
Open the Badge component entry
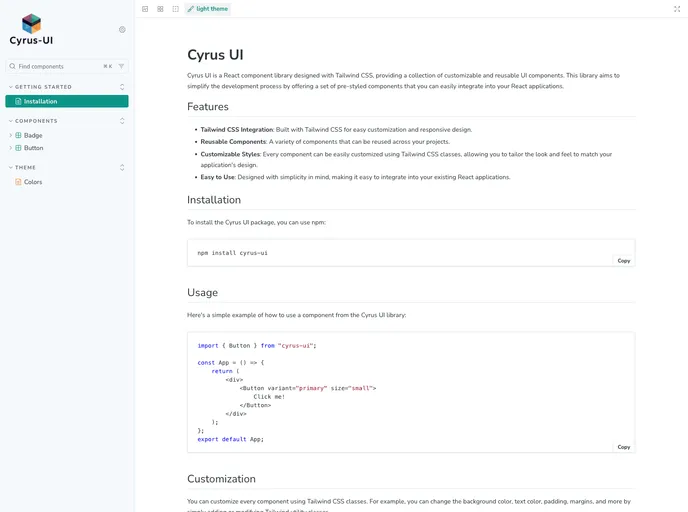[x=33, y=135]
